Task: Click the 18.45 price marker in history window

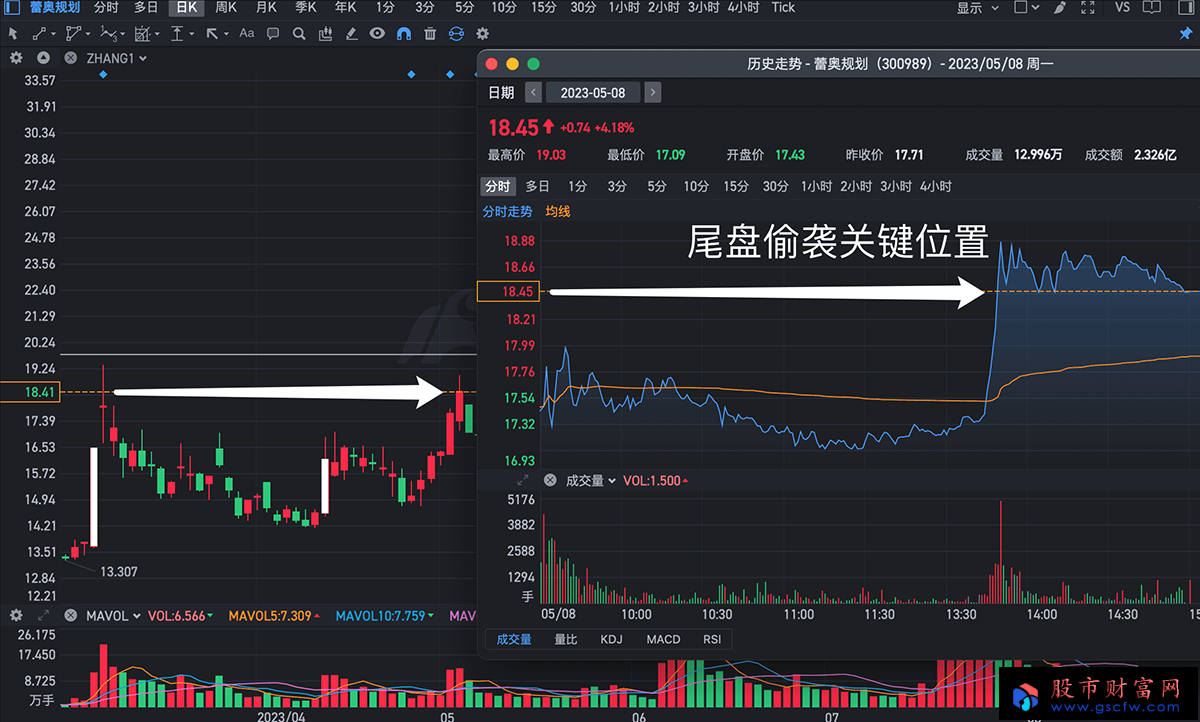Action: point(510,292)
